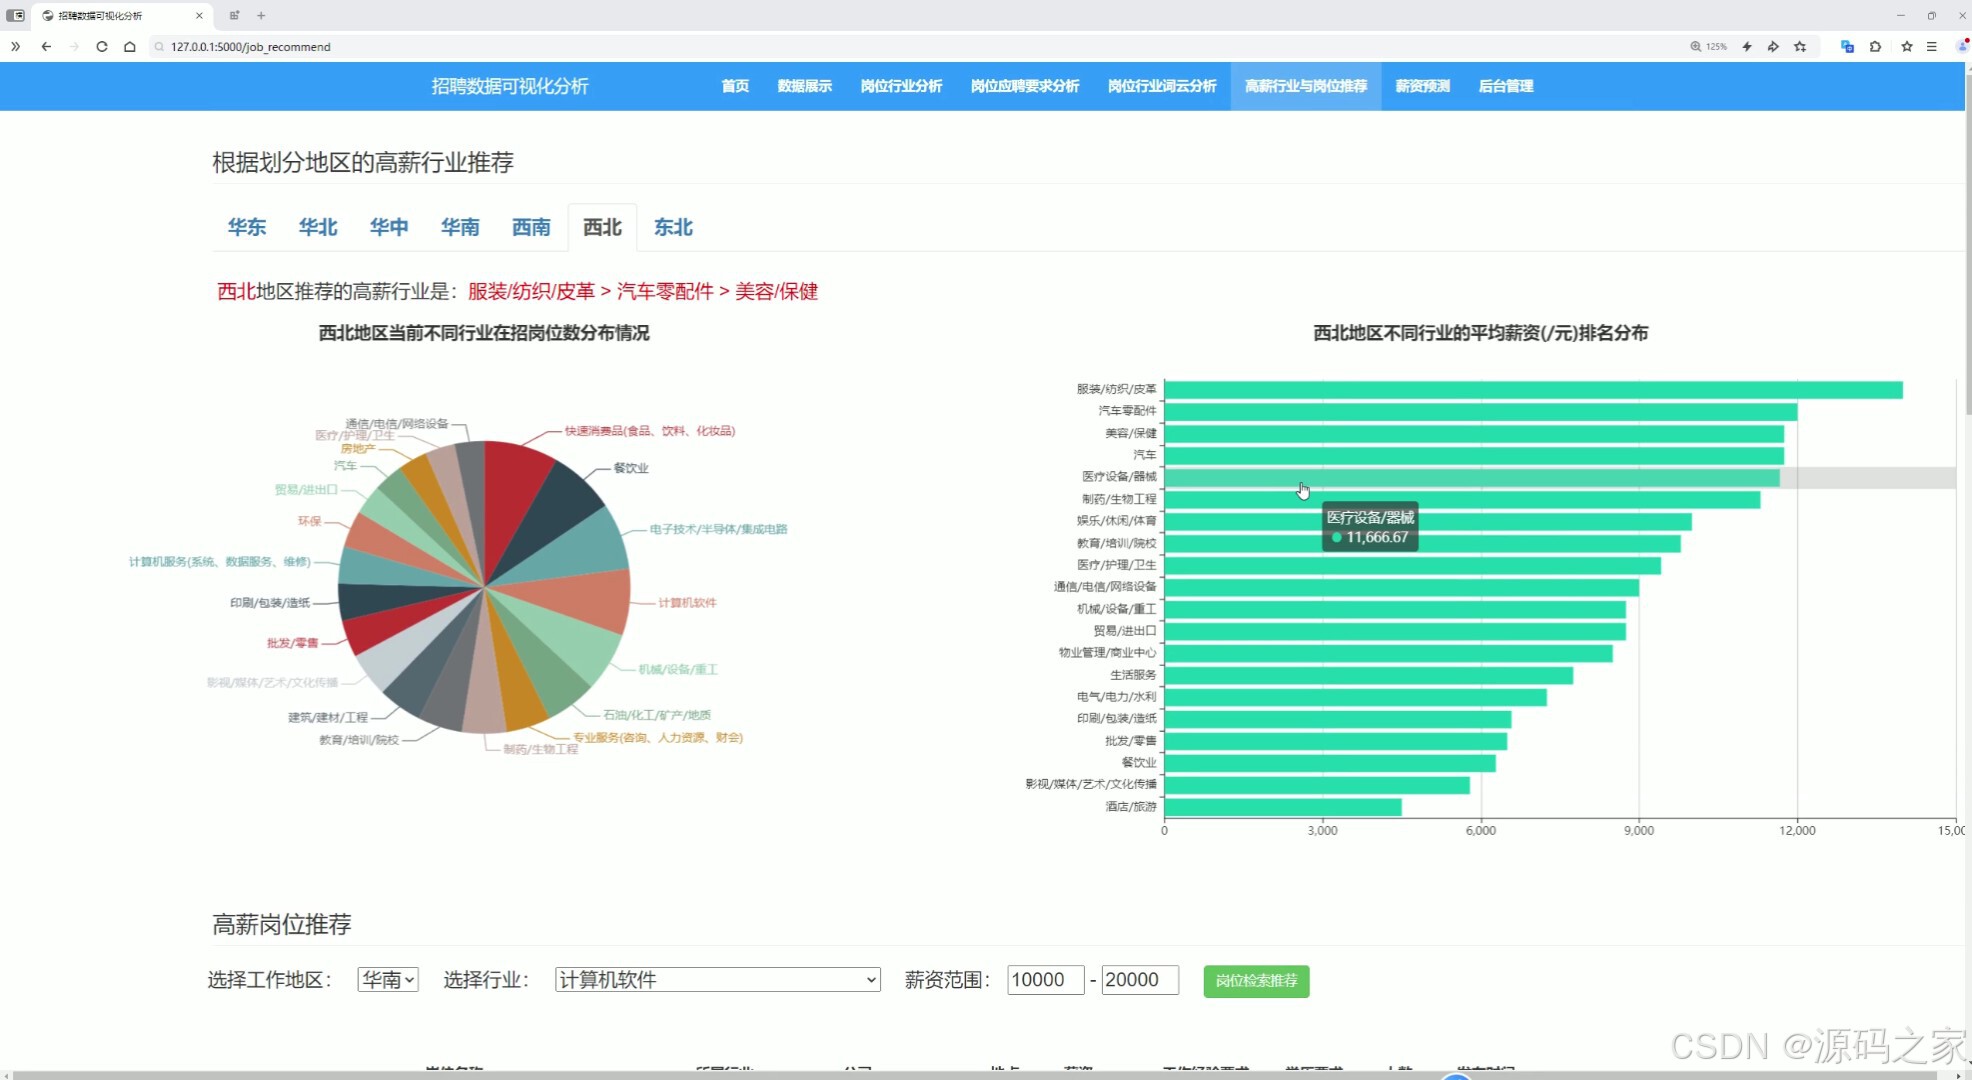Select the 东北 region tab
Screen dimensions: 1972x1080
(673, 227)
